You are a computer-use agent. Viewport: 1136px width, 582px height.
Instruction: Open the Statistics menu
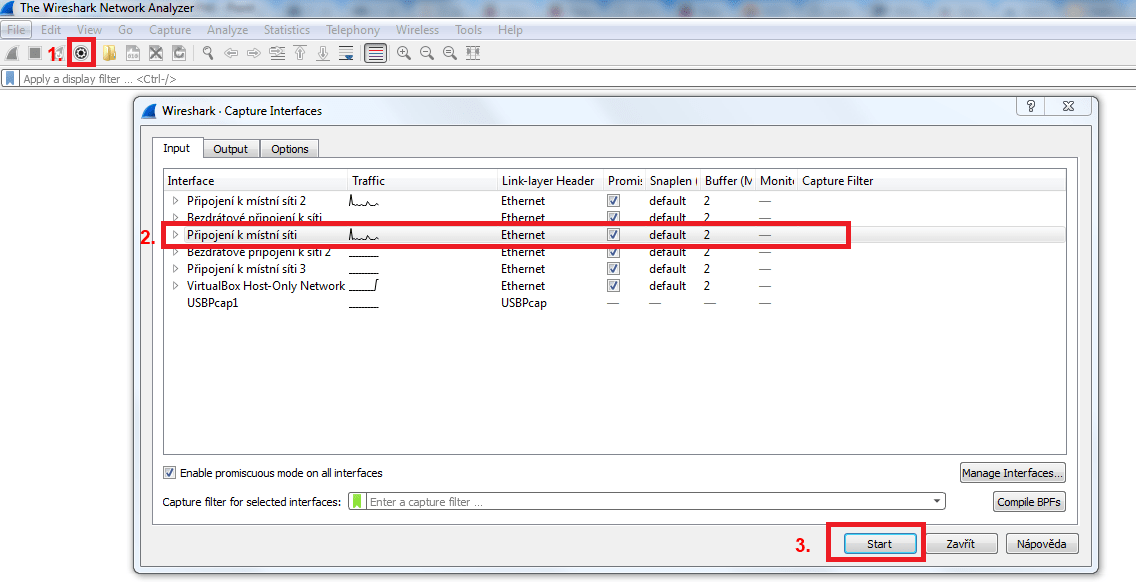pos(287,30)
